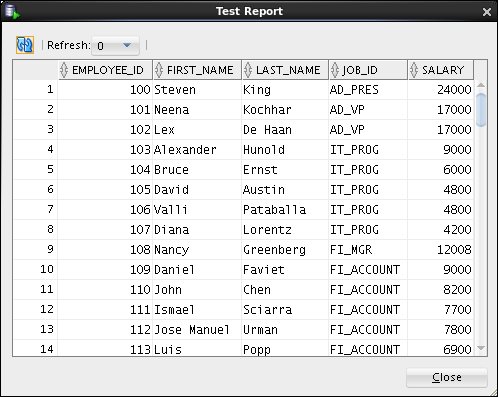Select first name cell John
Screen dimensions: 498x397
click(x=197, y=290)
